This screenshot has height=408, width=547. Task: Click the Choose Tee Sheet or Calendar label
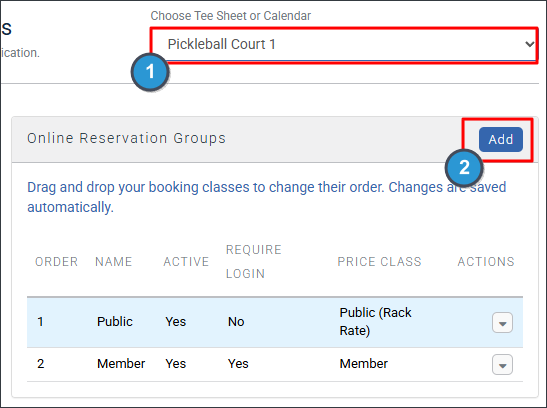pyautogui.click(x=231, y=16)
